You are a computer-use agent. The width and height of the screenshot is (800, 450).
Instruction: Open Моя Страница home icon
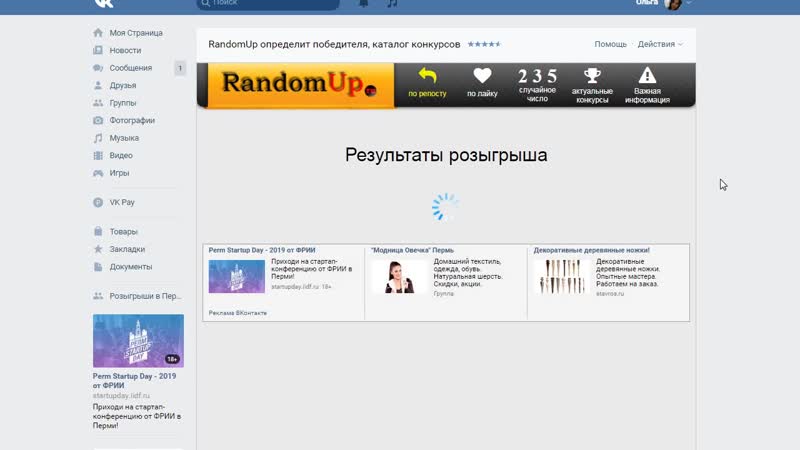click(x=98, y=33)
